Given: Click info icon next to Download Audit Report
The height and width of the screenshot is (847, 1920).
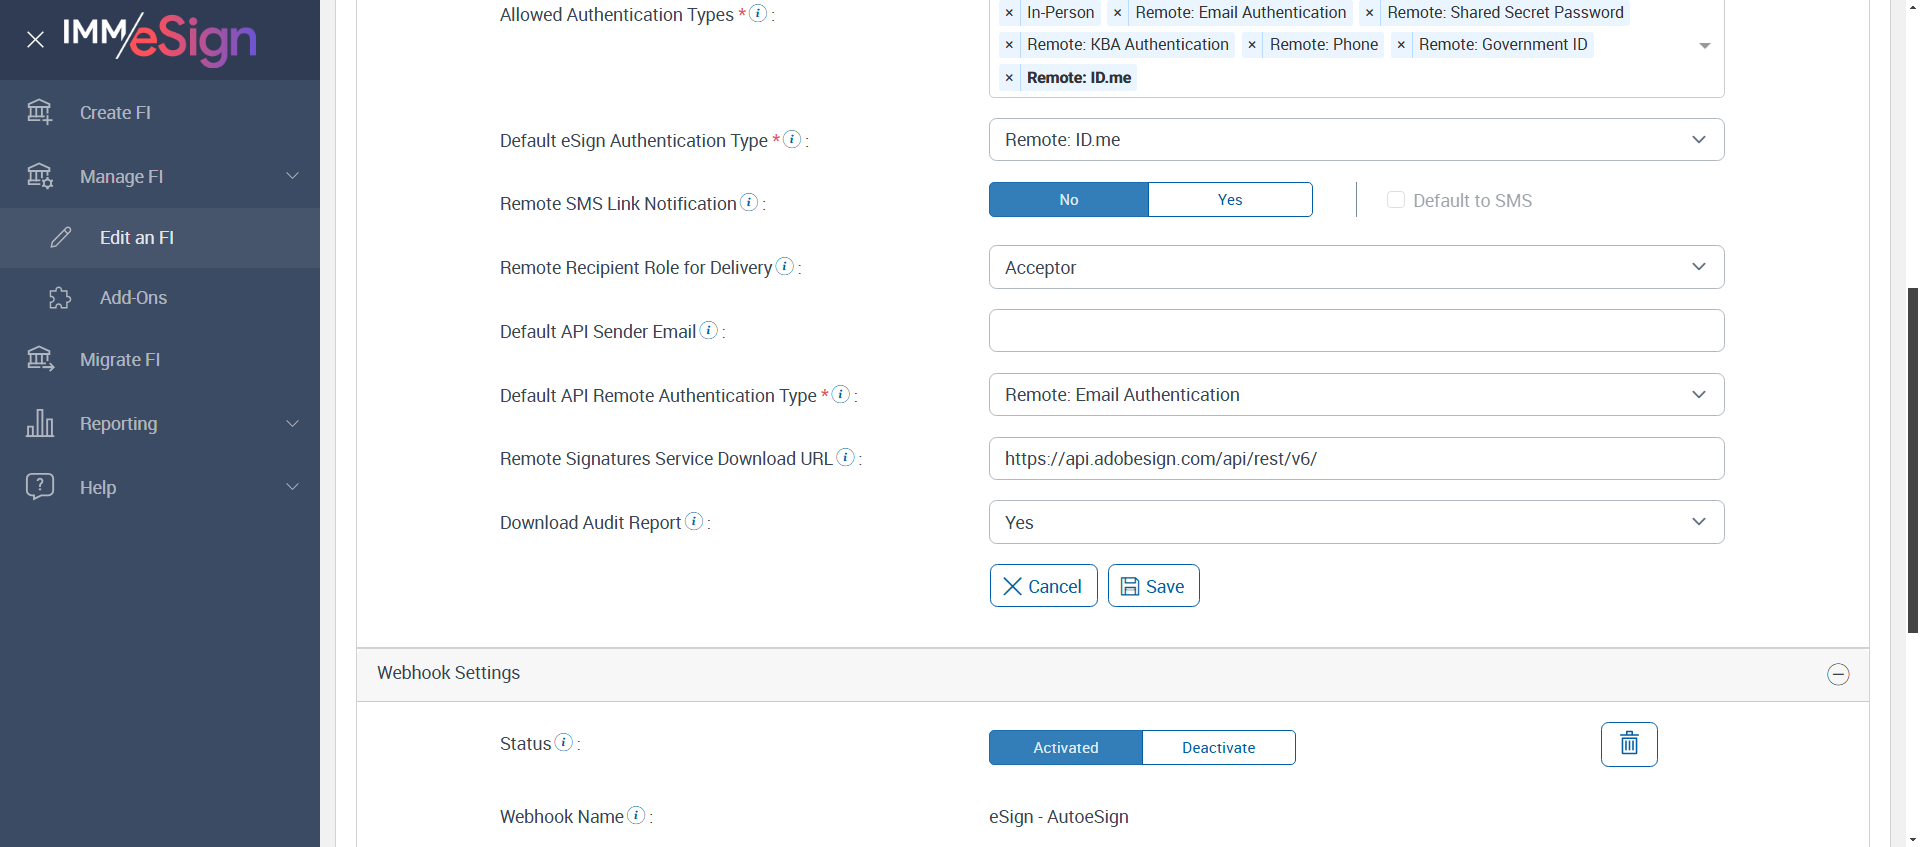Looking at the screenshot, I should click(694, 521).
